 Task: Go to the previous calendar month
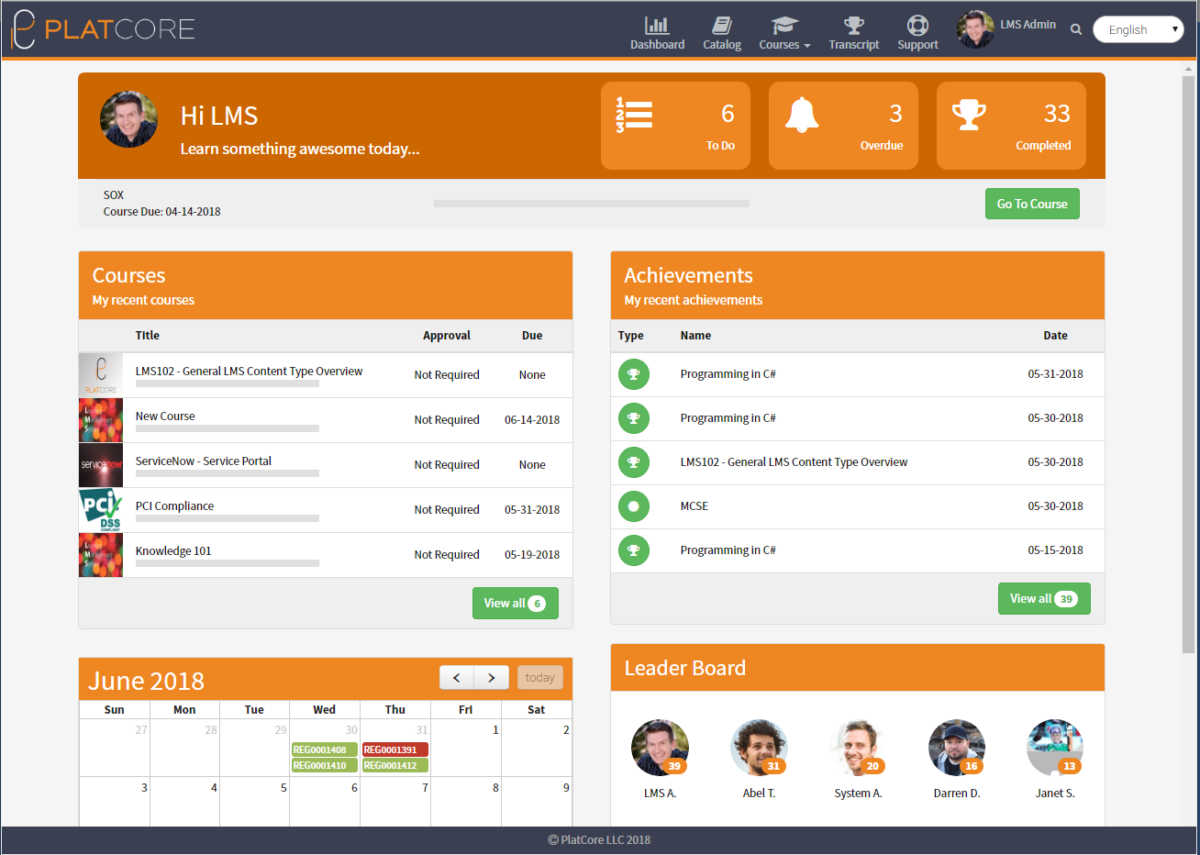coord(456,678)
